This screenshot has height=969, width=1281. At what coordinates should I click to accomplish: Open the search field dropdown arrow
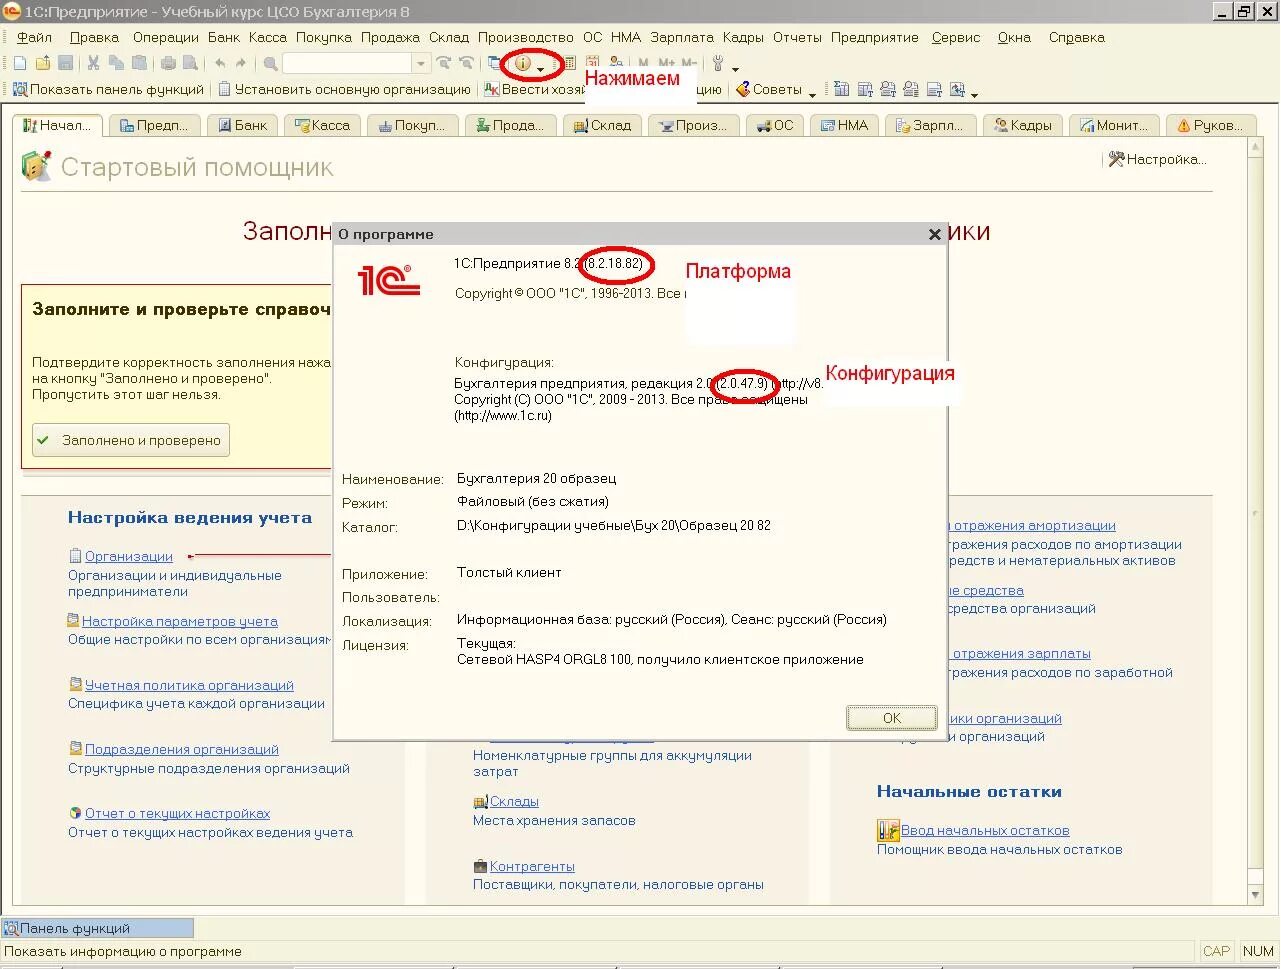coord(421,63)
